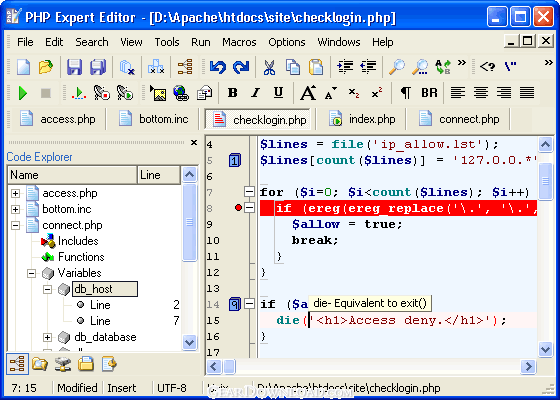Click the Redo arrow icon
This screenshot has height=400, width=560.
coord(241,67)
